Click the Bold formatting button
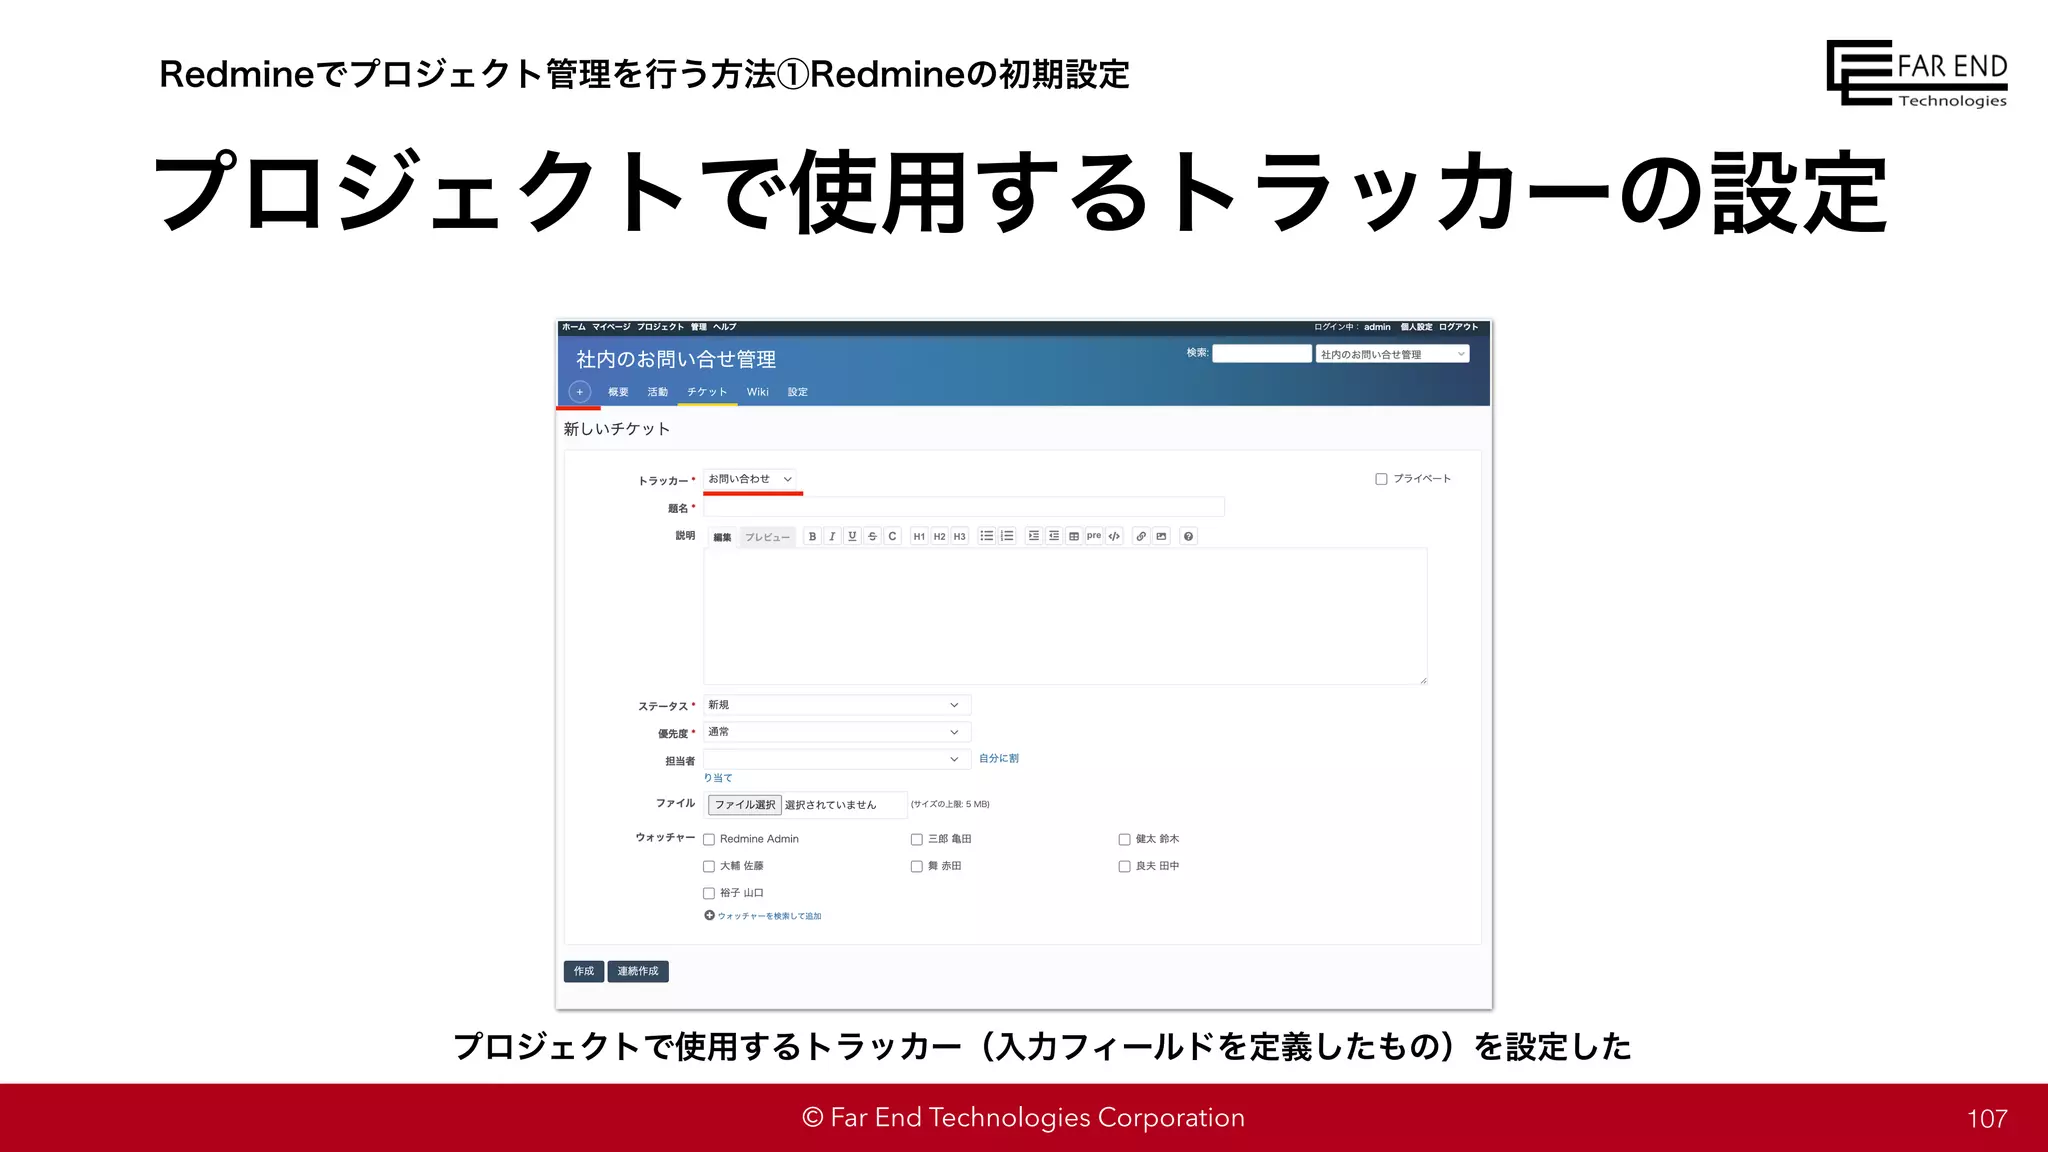This screenshot has width=2048, height=1152. point(812,536)
